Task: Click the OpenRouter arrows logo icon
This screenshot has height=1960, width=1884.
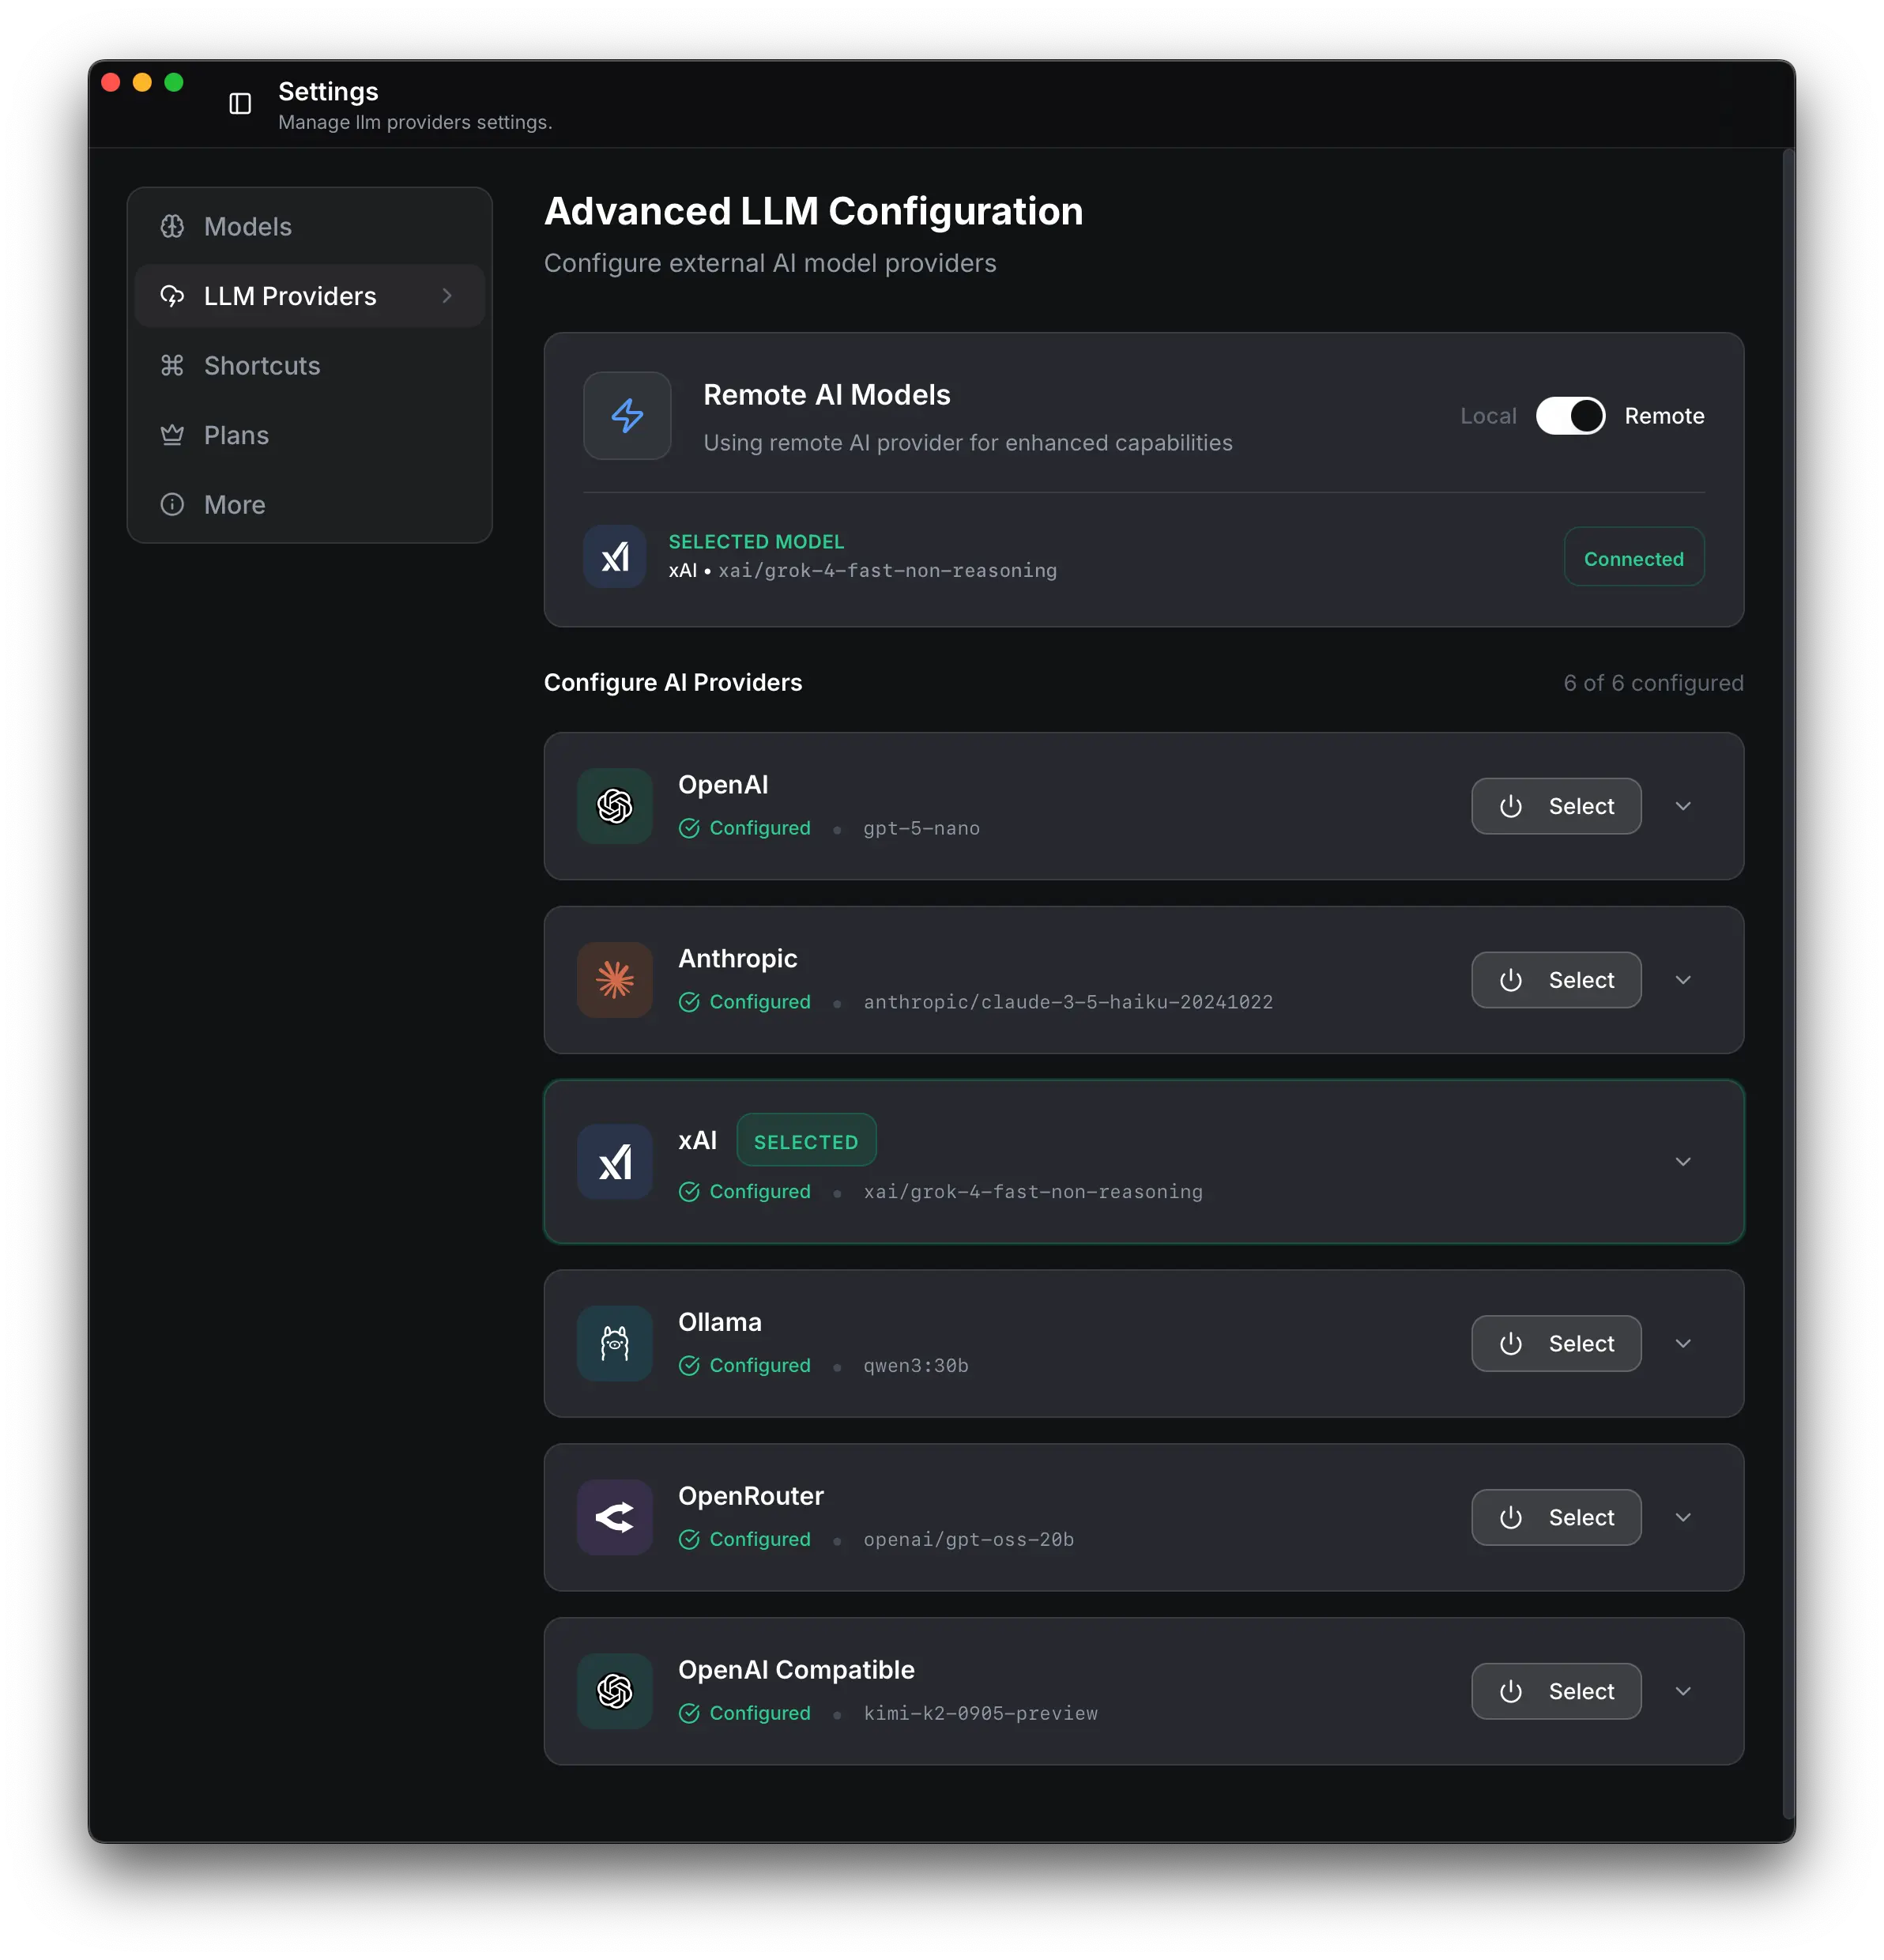Action: click(x=615, y=1517)
